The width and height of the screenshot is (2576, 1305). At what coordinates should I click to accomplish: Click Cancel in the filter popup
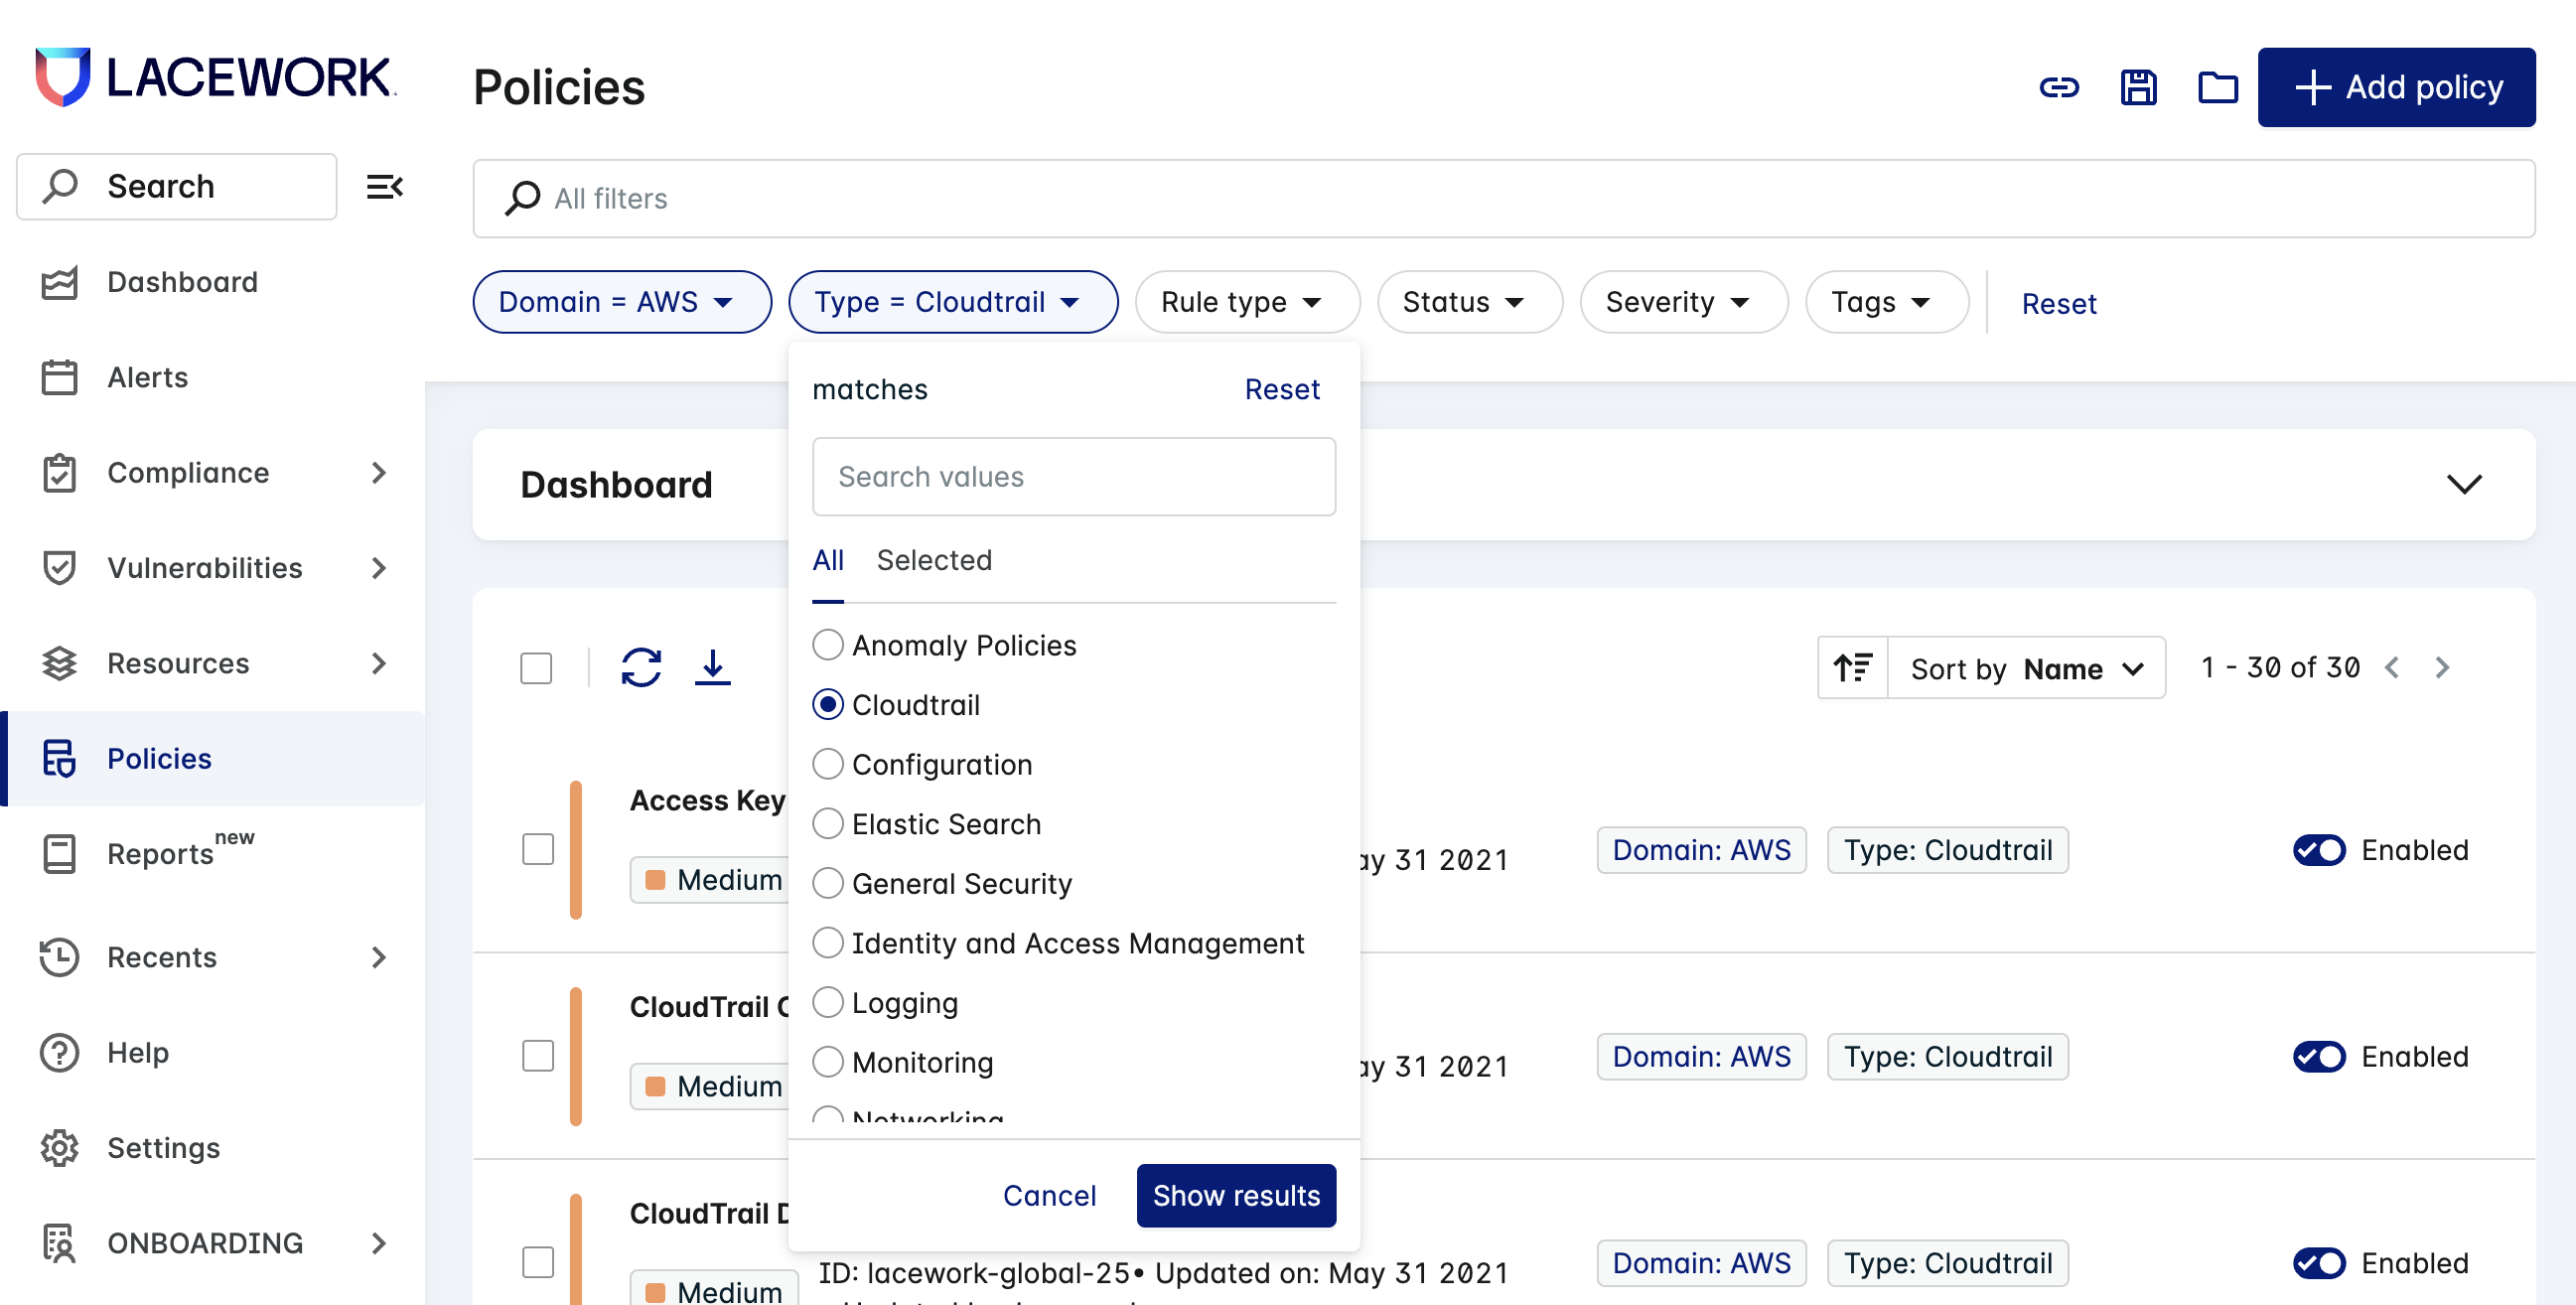click(1049, 1195)
